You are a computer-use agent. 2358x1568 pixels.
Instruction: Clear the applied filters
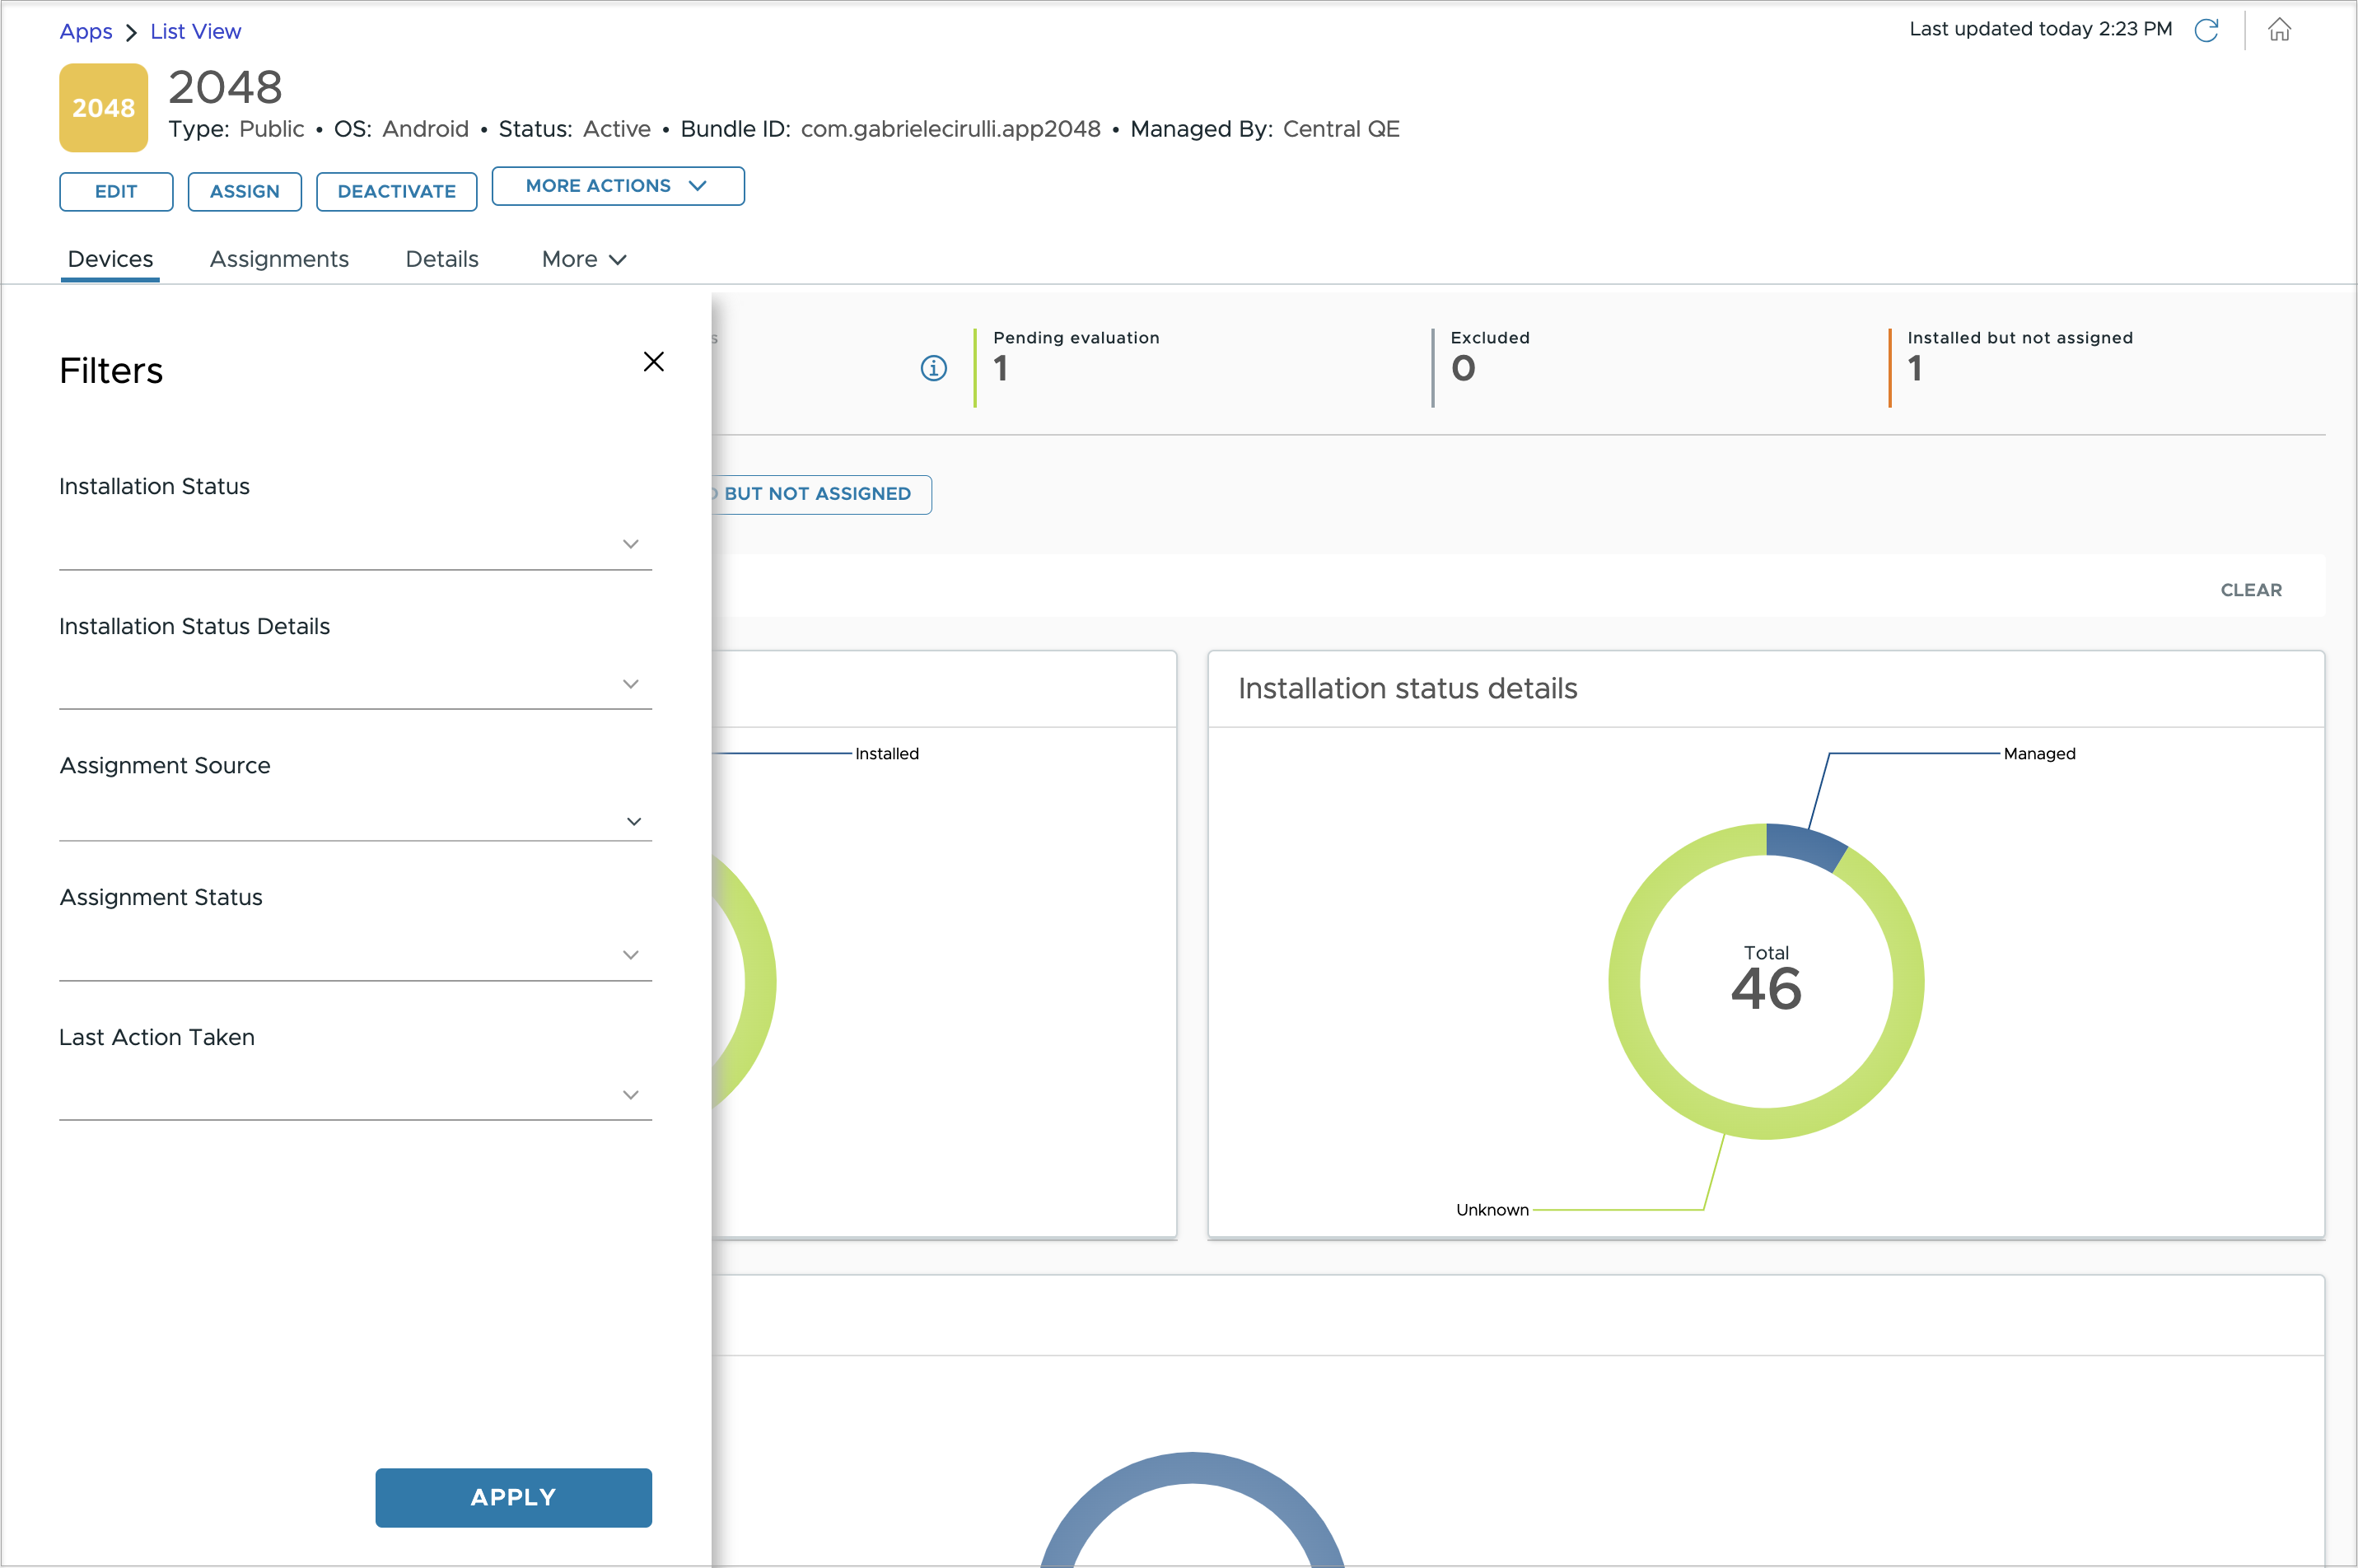pos(2251,590)
